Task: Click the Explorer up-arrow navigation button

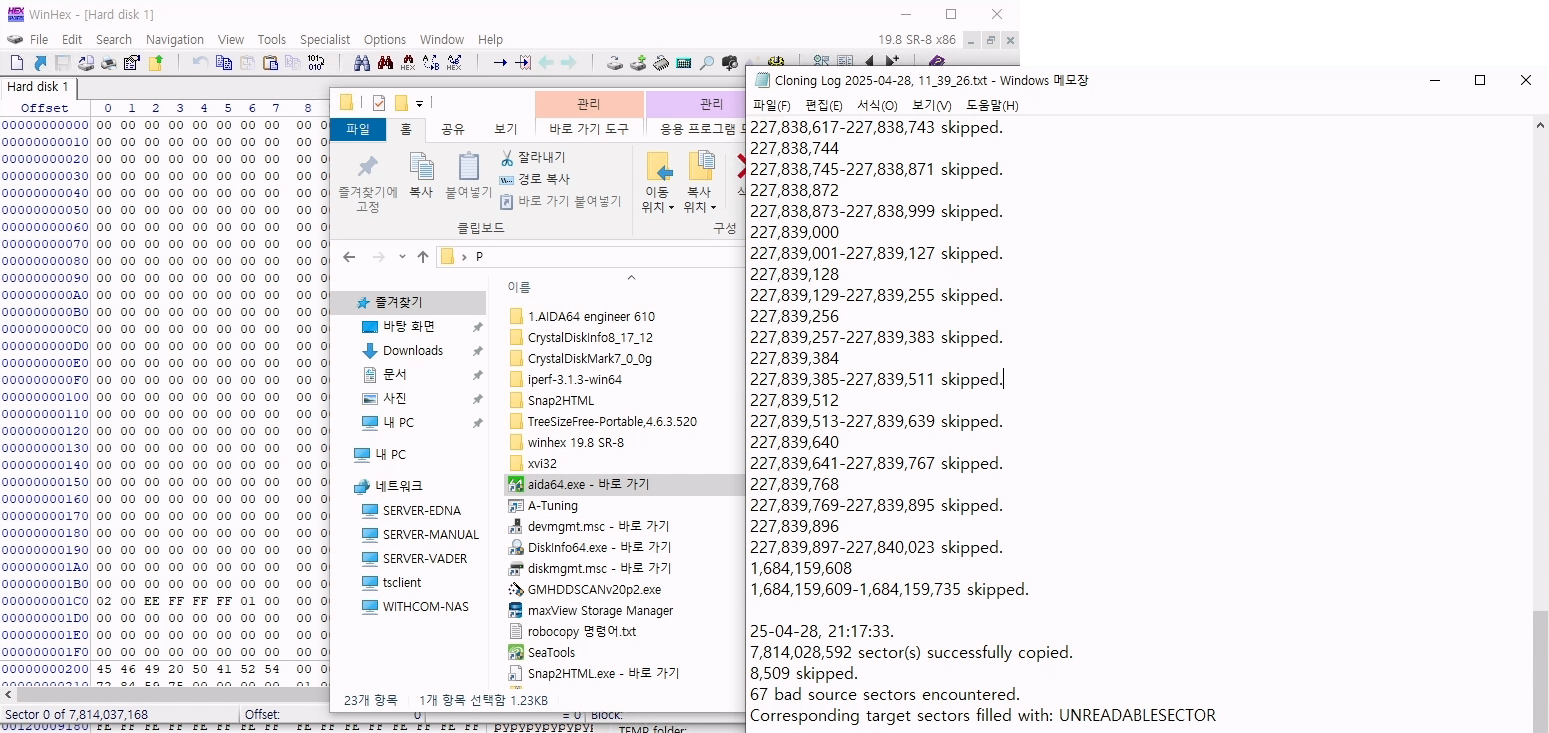Action: pos(423,257)
